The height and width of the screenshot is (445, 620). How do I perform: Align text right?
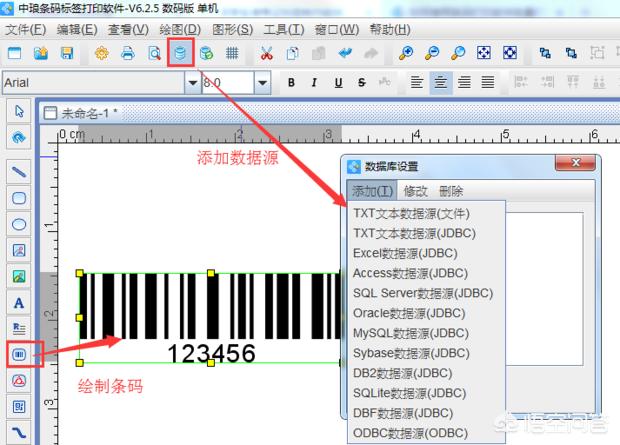464,82
